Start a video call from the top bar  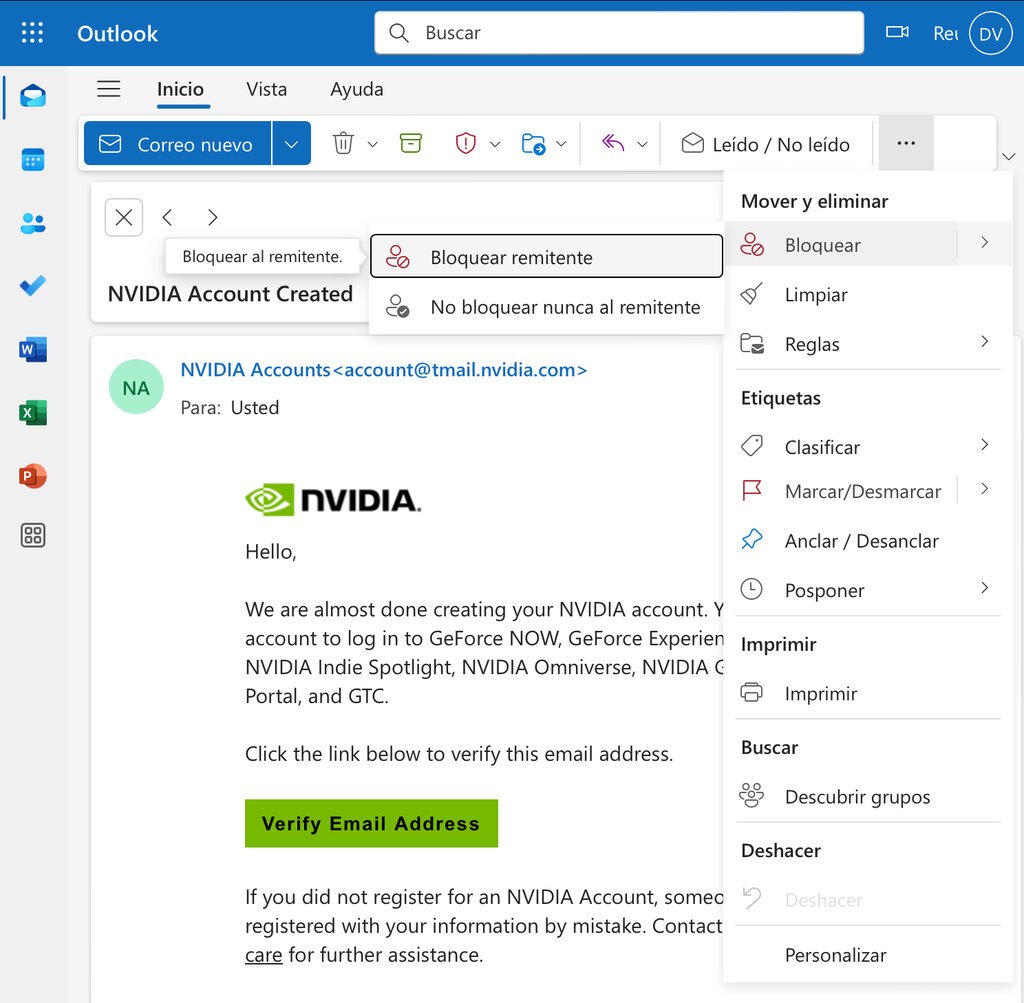coord(896,31)
